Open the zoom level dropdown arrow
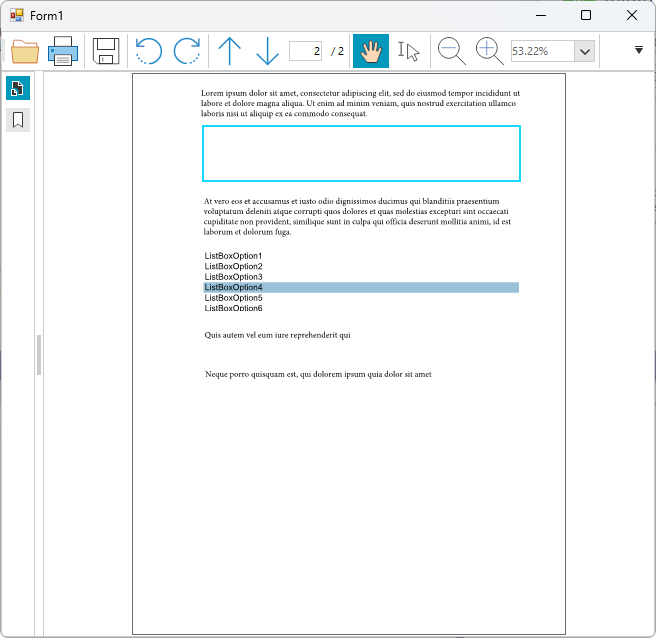The width and height of the screenshot is (656, 638). pyautogui.click(x=584, y=51)
